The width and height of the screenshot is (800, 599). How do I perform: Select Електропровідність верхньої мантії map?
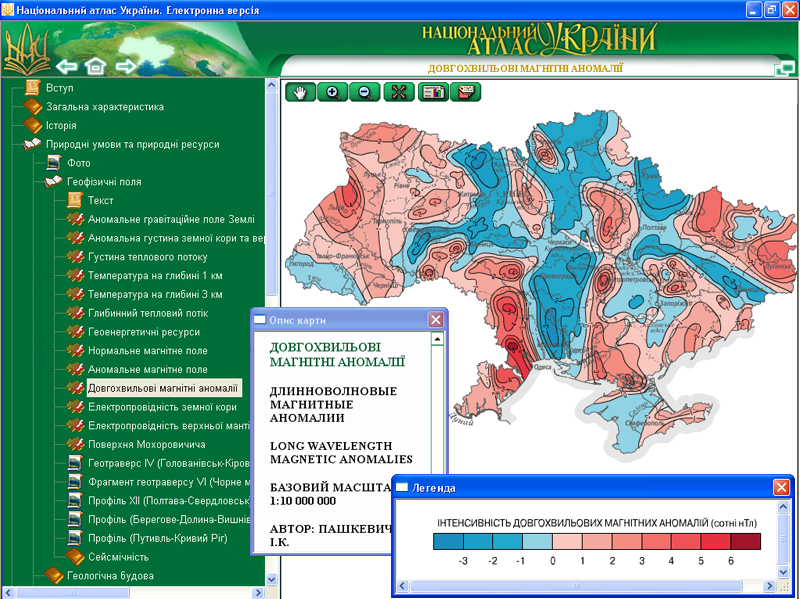(x=169, y=426)
